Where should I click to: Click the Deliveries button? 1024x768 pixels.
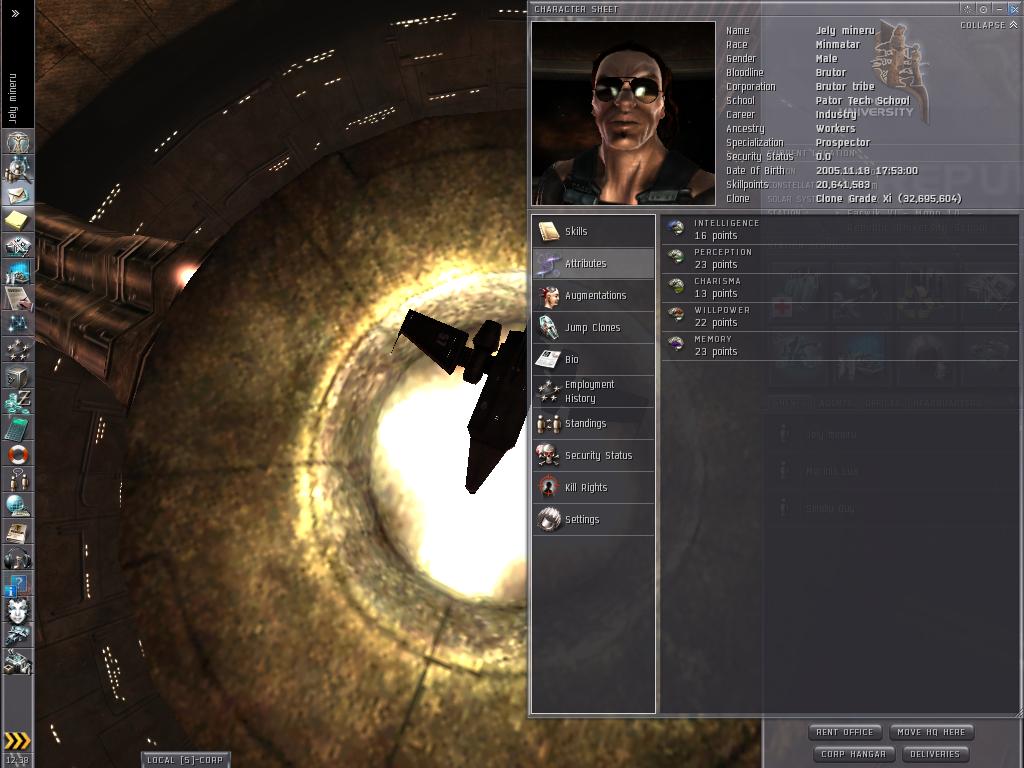(x=935, y=754)
